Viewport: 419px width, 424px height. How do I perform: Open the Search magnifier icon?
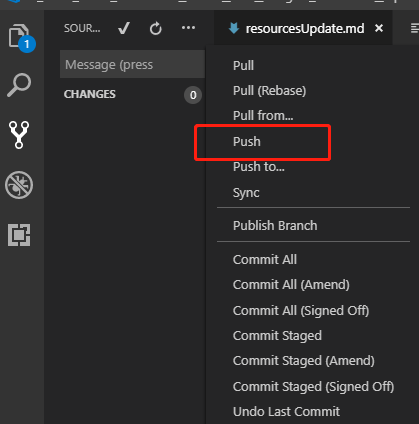(x=19, y=85)
